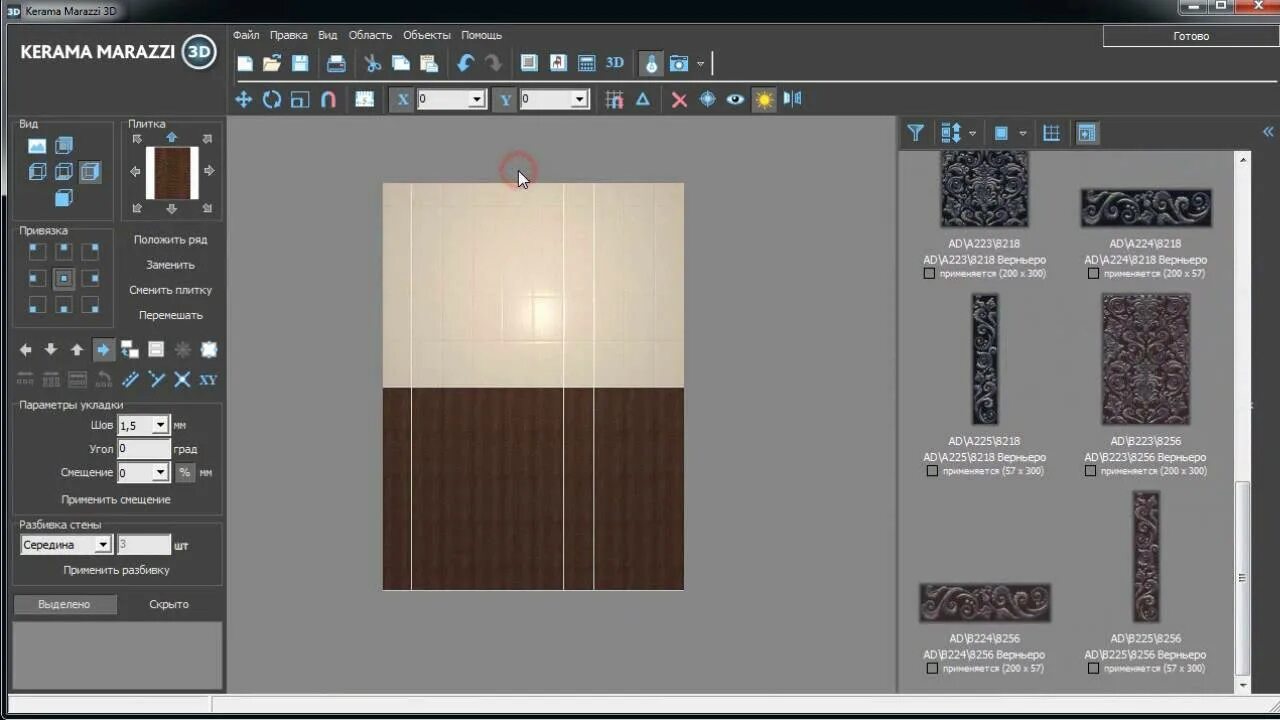This screenshot has width=1280, height=720.
Task: Click the Перемешать button
Action: 170,315
